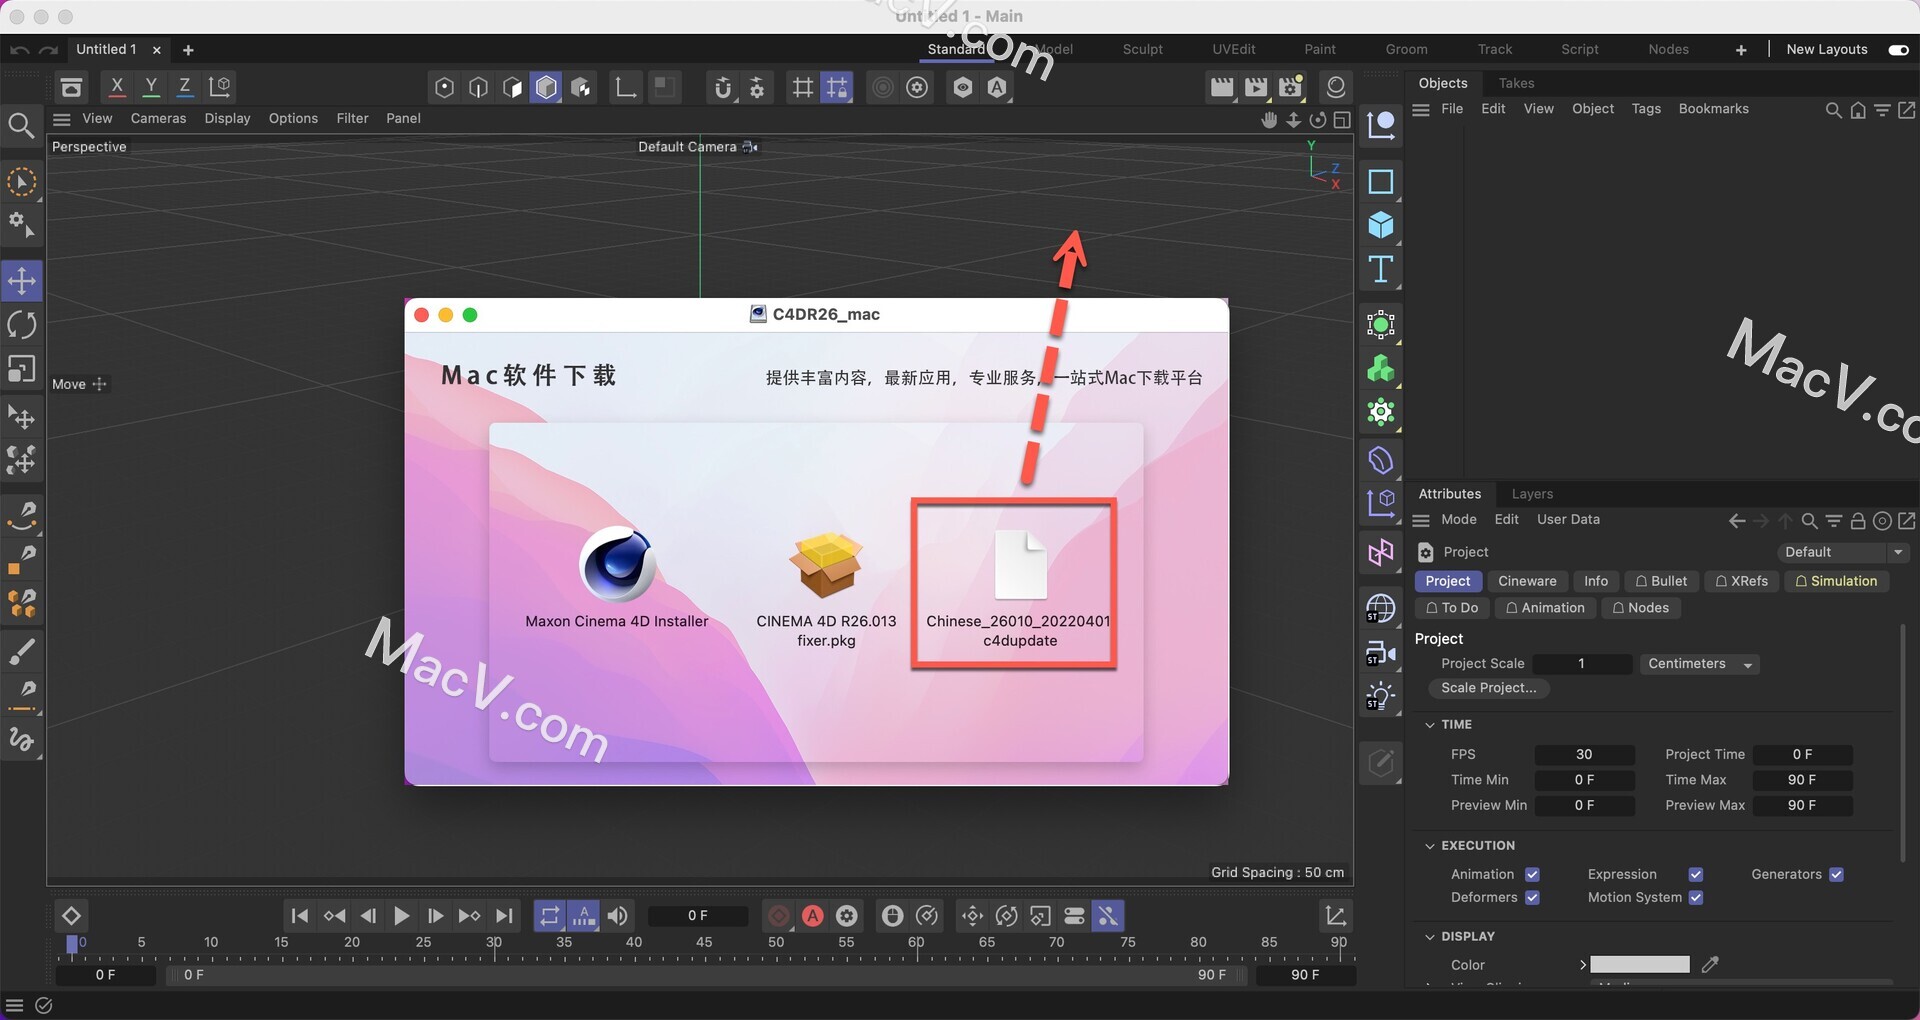Click timeline frame 45 marker
Viewport: 1920px width, 1020px height.
(704, 942)
